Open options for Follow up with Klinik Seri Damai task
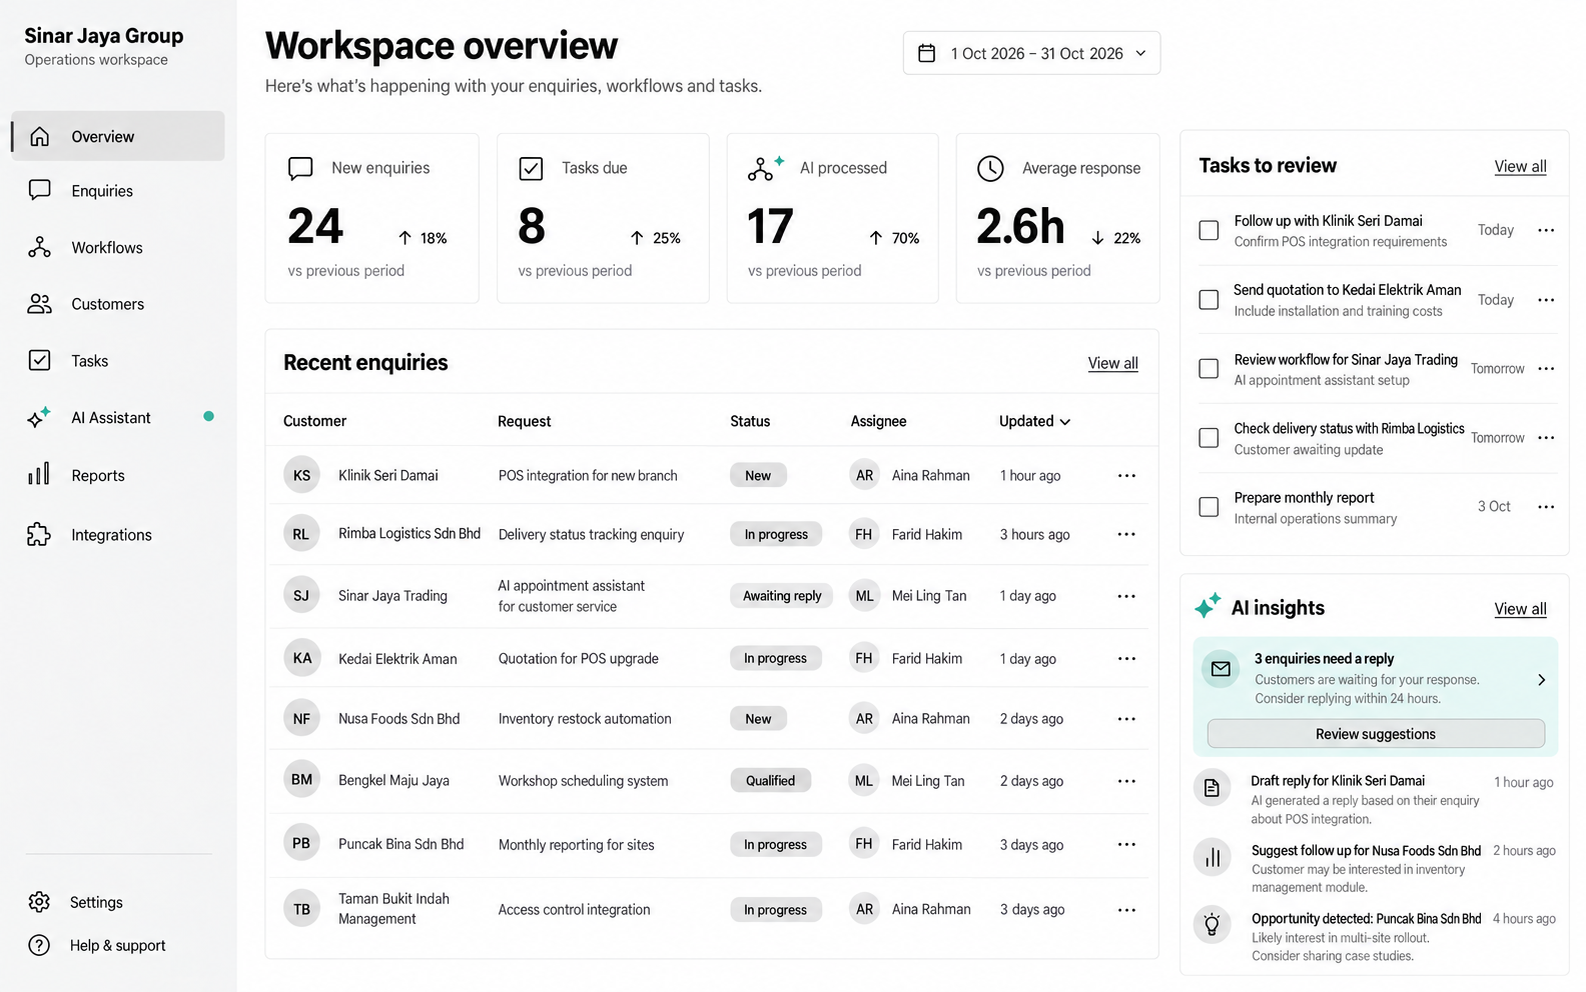The width and height of the screenshot is (1586, 992). (1546, 230)
